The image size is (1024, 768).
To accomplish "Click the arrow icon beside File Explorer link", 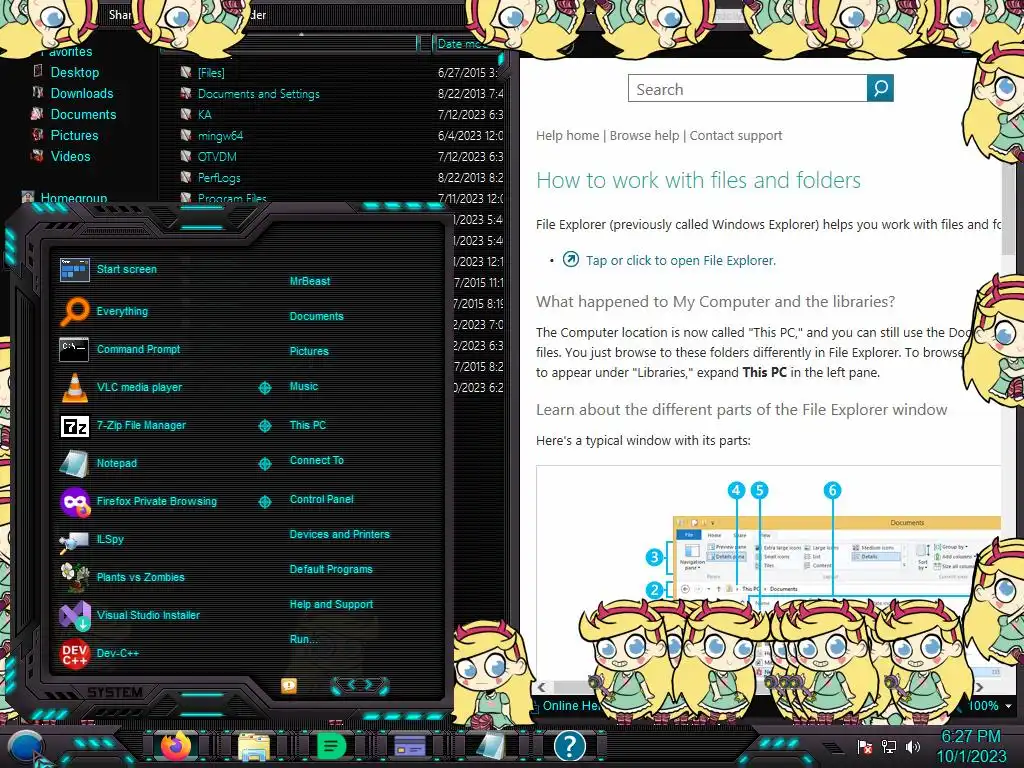I will coord(571,259).
